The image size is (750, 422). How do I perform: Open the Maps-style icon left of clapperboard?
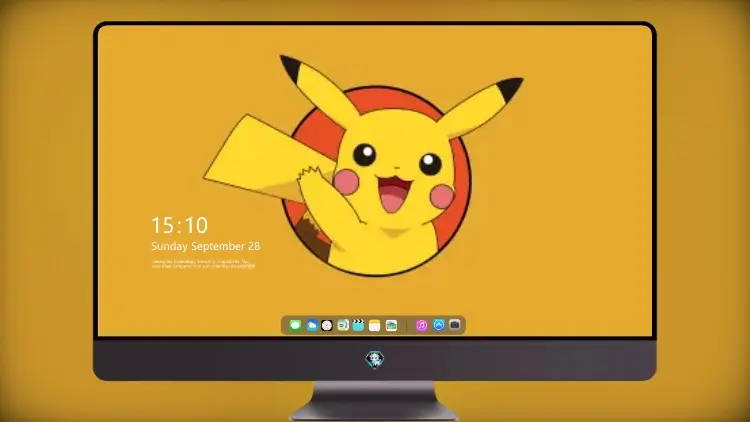tap(343, 325)
